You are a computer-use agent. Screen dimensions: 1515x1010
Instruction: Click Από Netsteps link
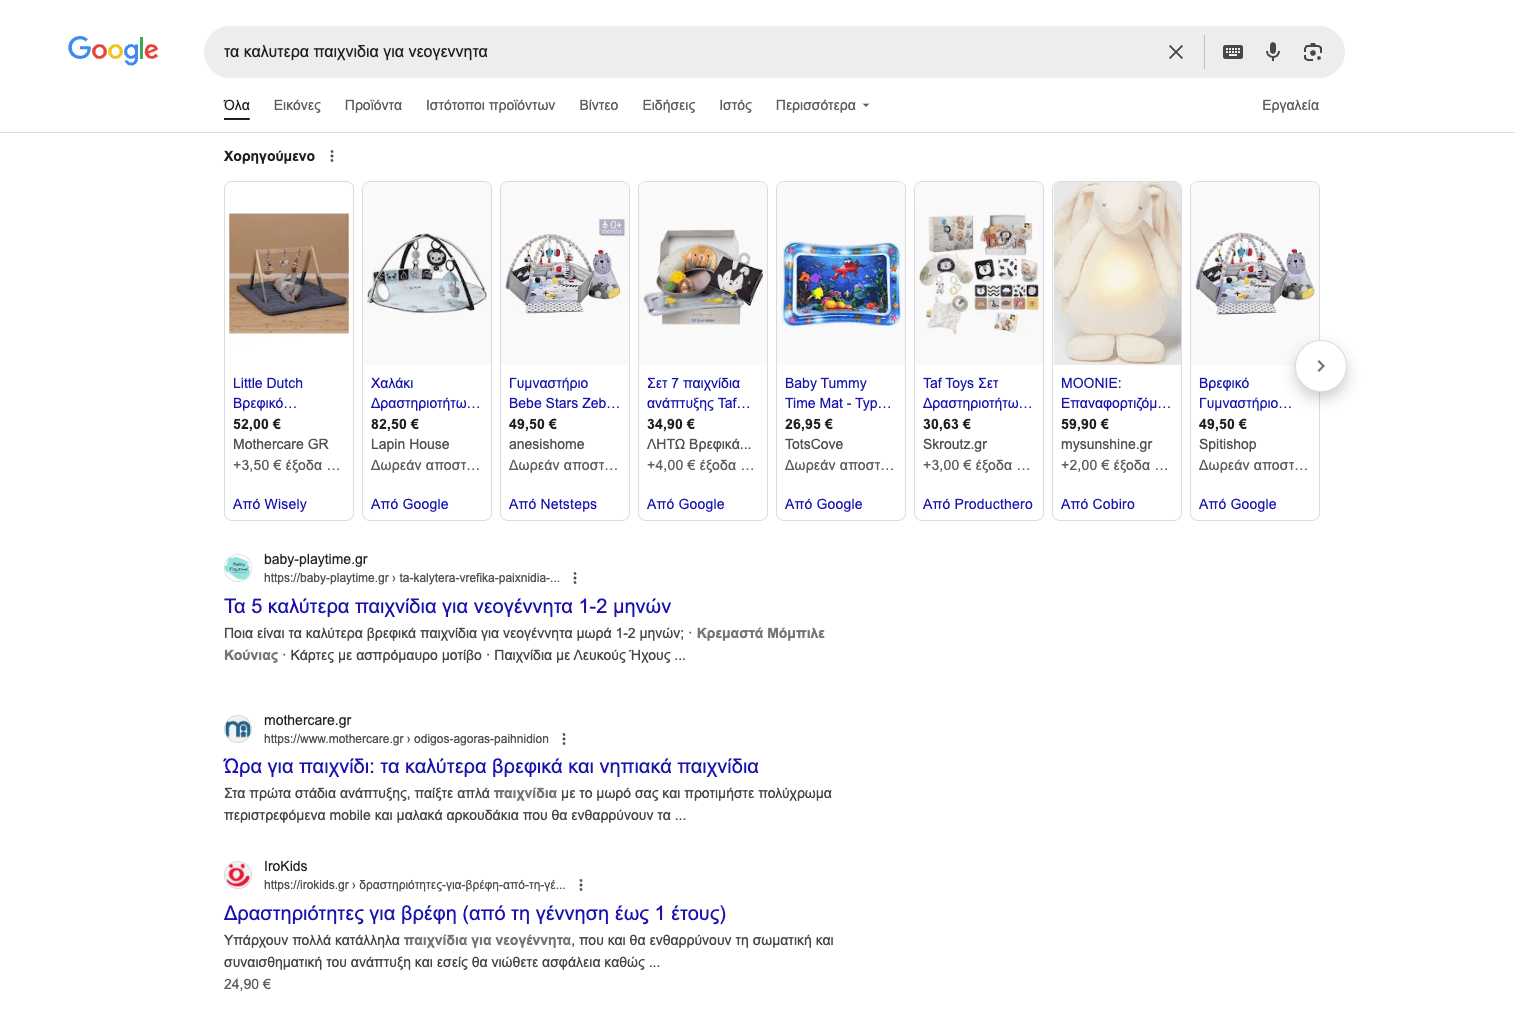pyautogui.click(x=553, y=504)
